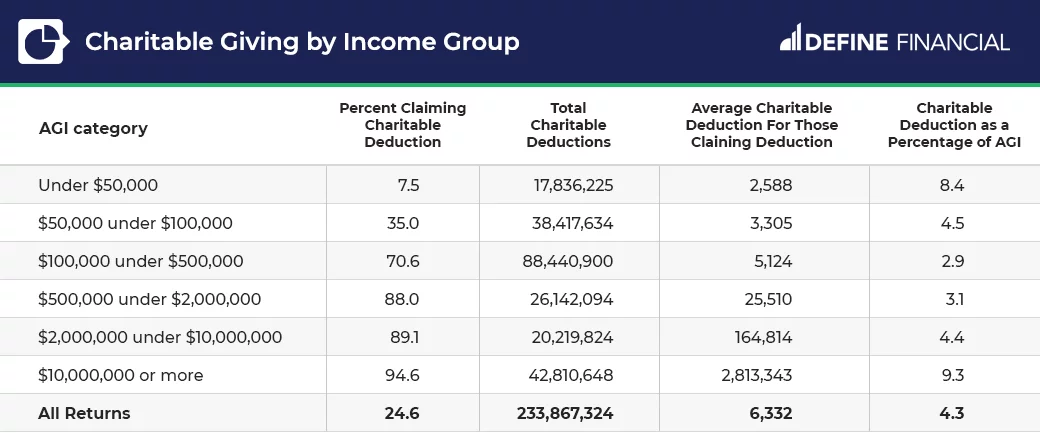Click the Total Charitable Deductions header
This screenshot has height=433, width=1040.
(568, 125)
